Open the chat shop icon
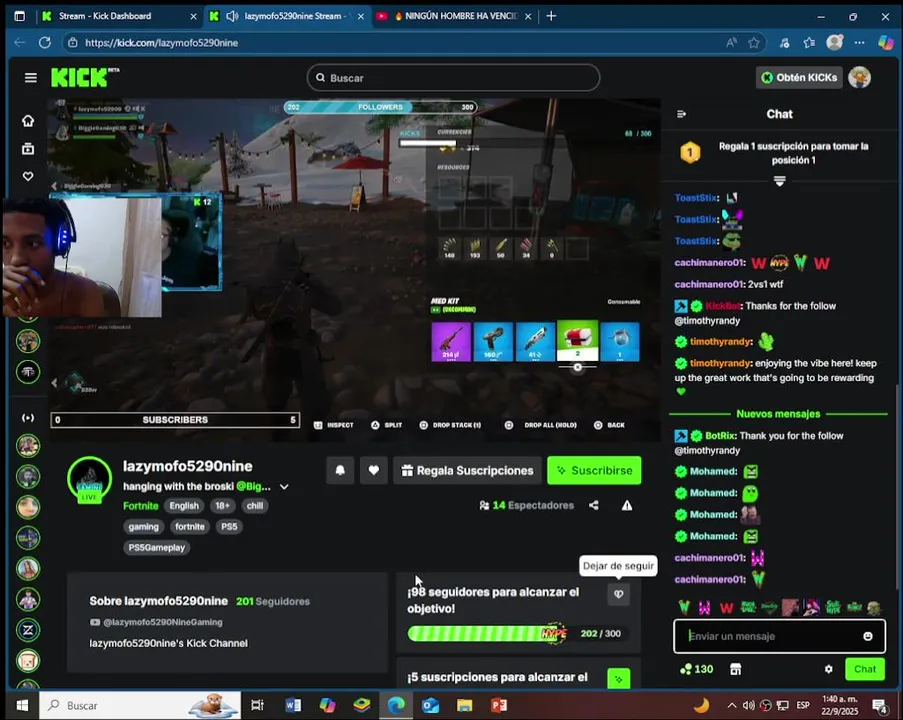 tap(735, 669)
